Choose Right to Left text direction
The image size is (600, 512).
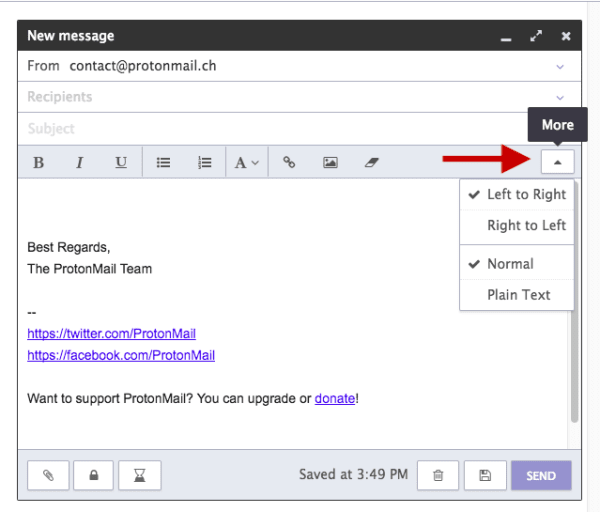tap(517, 225)
